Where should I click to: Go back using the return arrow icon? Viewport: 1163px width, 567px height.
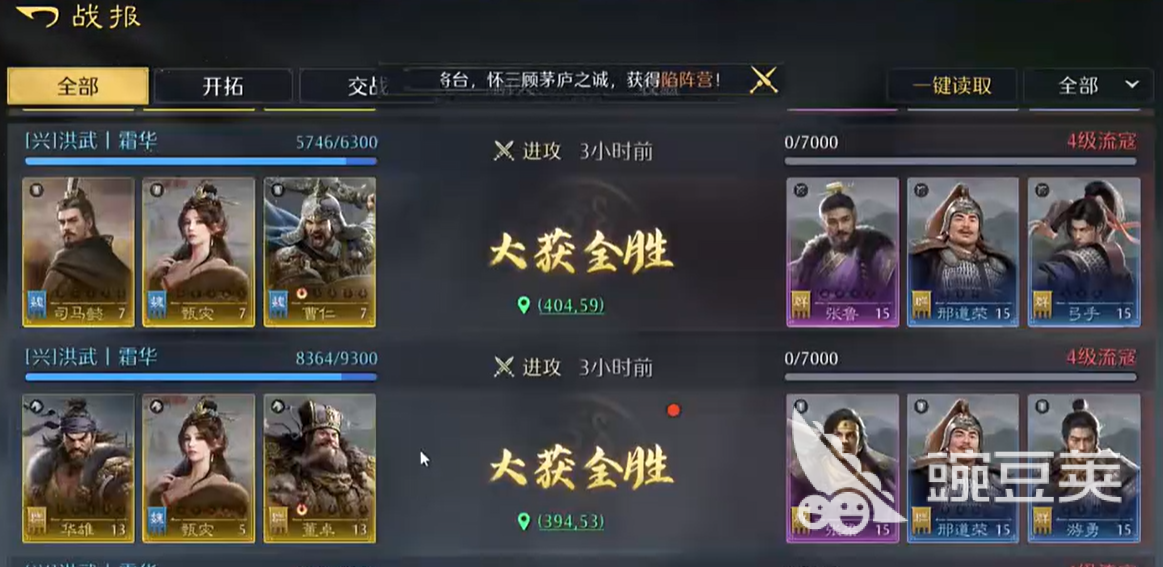(37, 16)
